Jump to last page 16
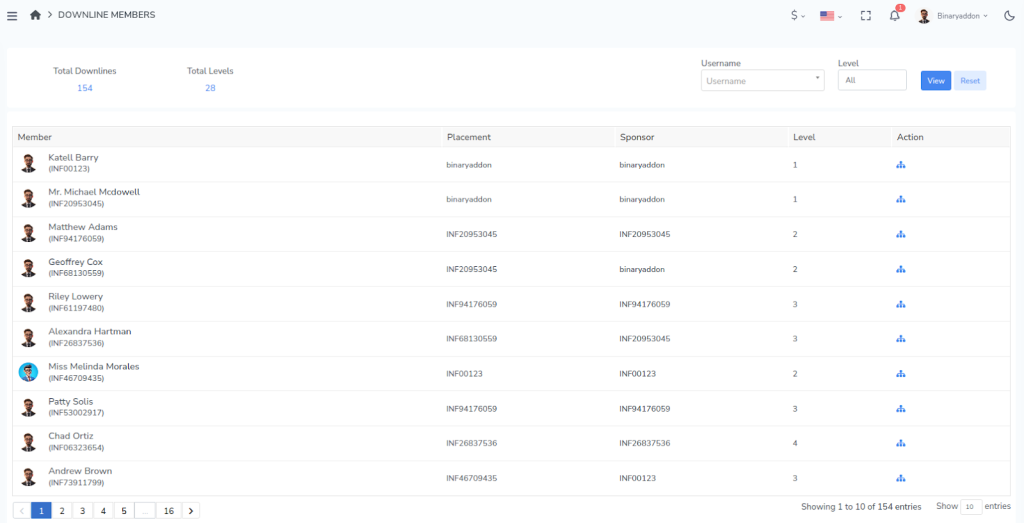Image resolution: width=1024 pixels, height=523 pixels. 169,511
